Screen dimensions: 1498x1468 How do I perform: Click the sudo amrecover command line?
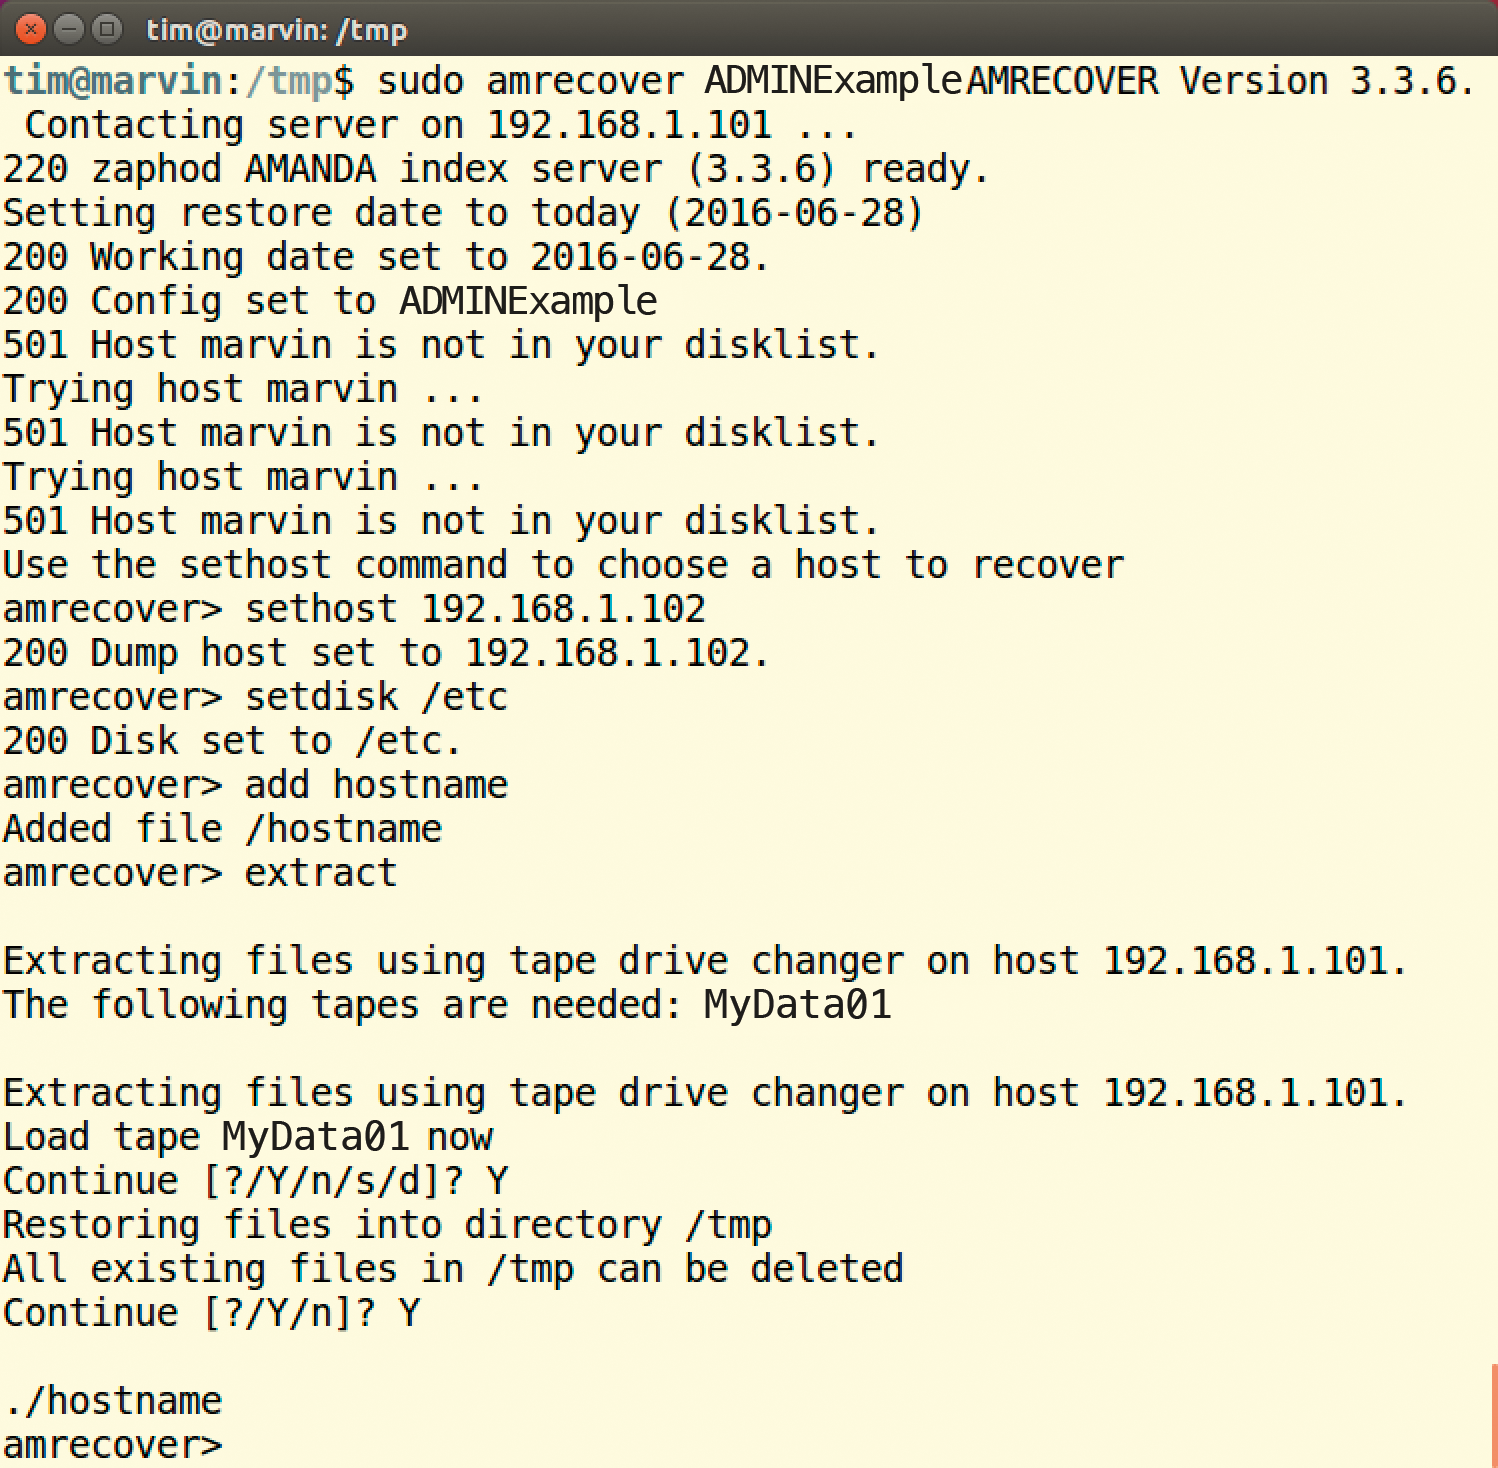click(600, 80)
